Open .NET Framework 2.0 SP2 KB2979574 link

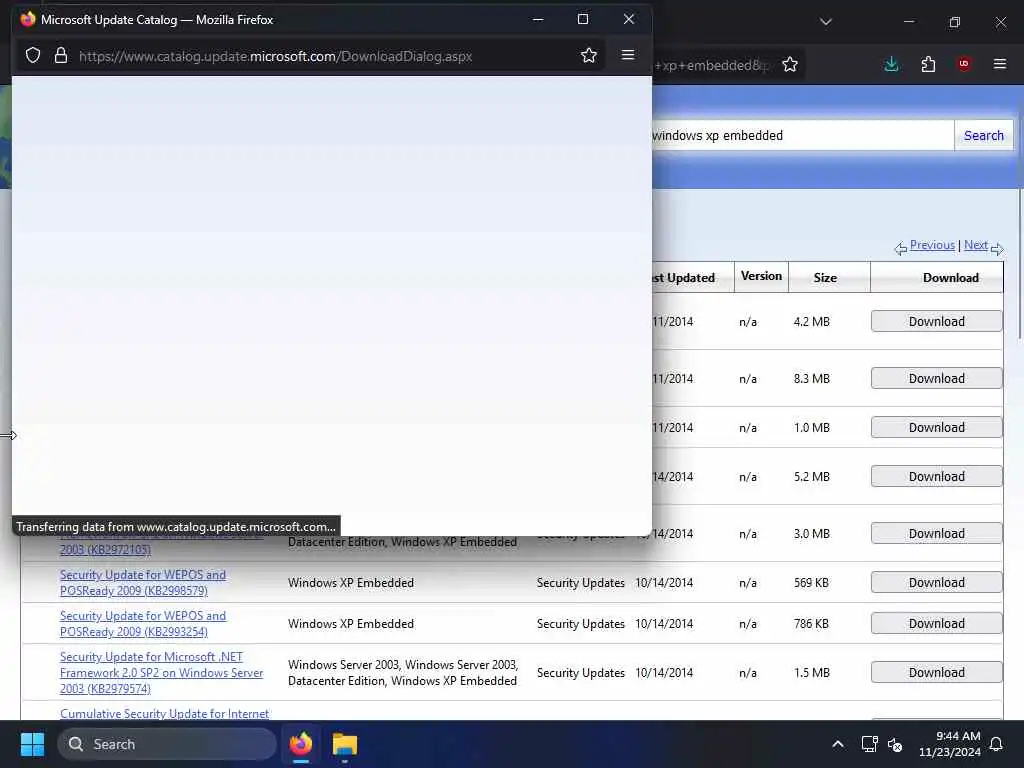161,673
